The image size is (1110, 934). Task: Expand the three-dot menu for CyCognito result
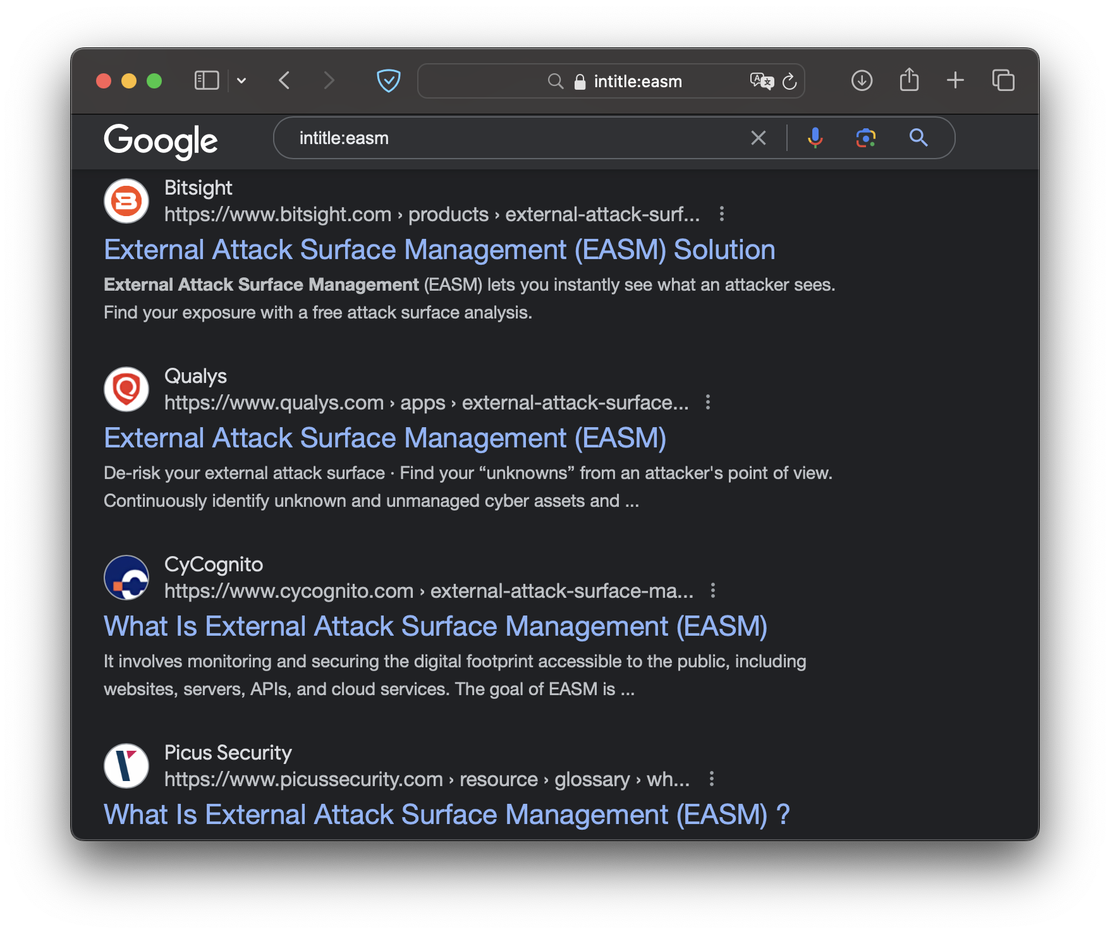713,590
